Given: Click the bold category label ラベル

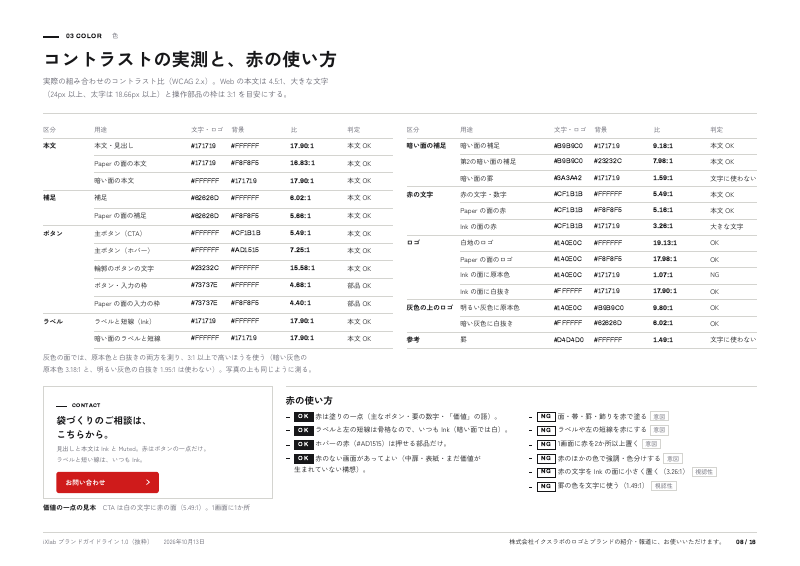Looking at the screenshot, I should [53, 322].
